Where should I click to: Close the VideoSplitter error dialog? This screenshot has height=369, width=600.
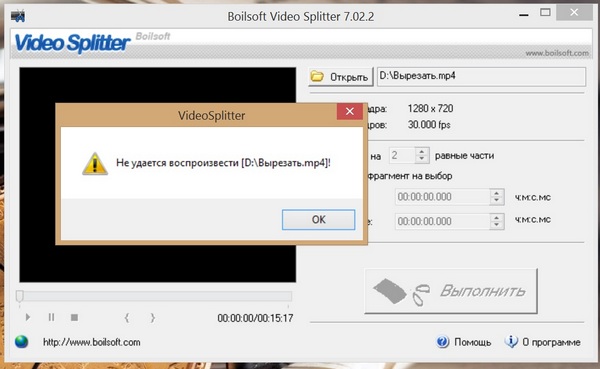[350, 111]
